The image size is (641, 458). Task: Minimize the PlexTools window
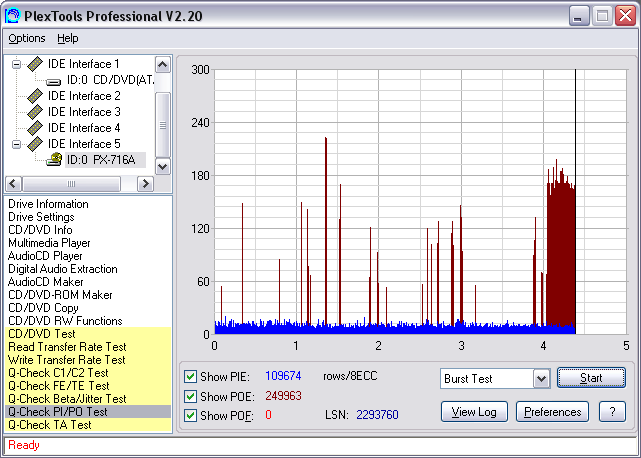coord(578,16)
